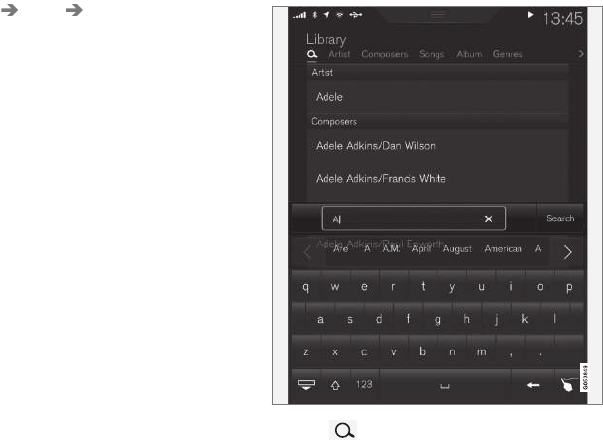Open the Library search magnifier tab
The image size is (603, 440).
[312, 54]
